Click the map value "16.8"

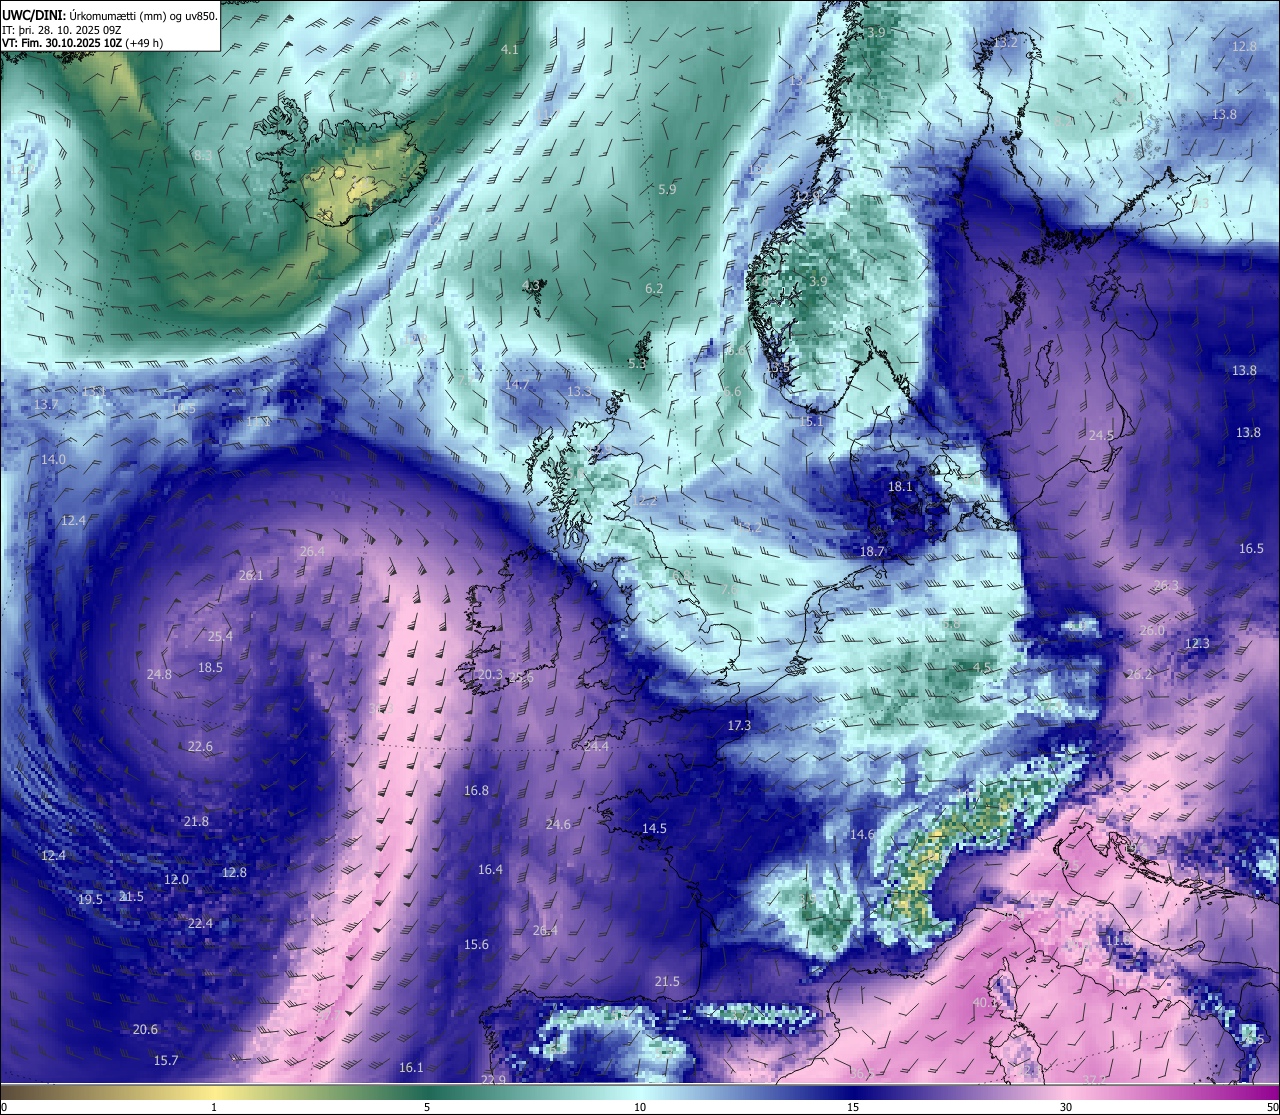pyautogui.click(x=476, y=791)
